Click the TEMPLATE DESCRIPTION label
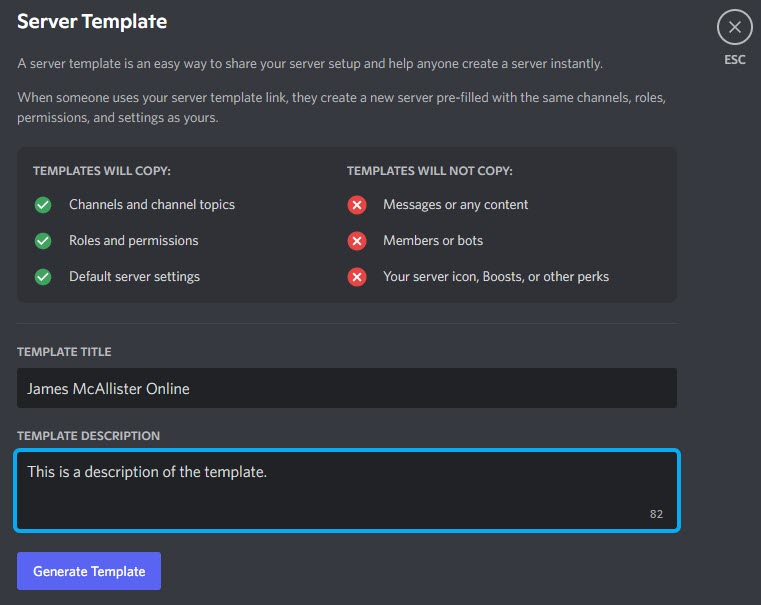761x605 pixels. 88,436
